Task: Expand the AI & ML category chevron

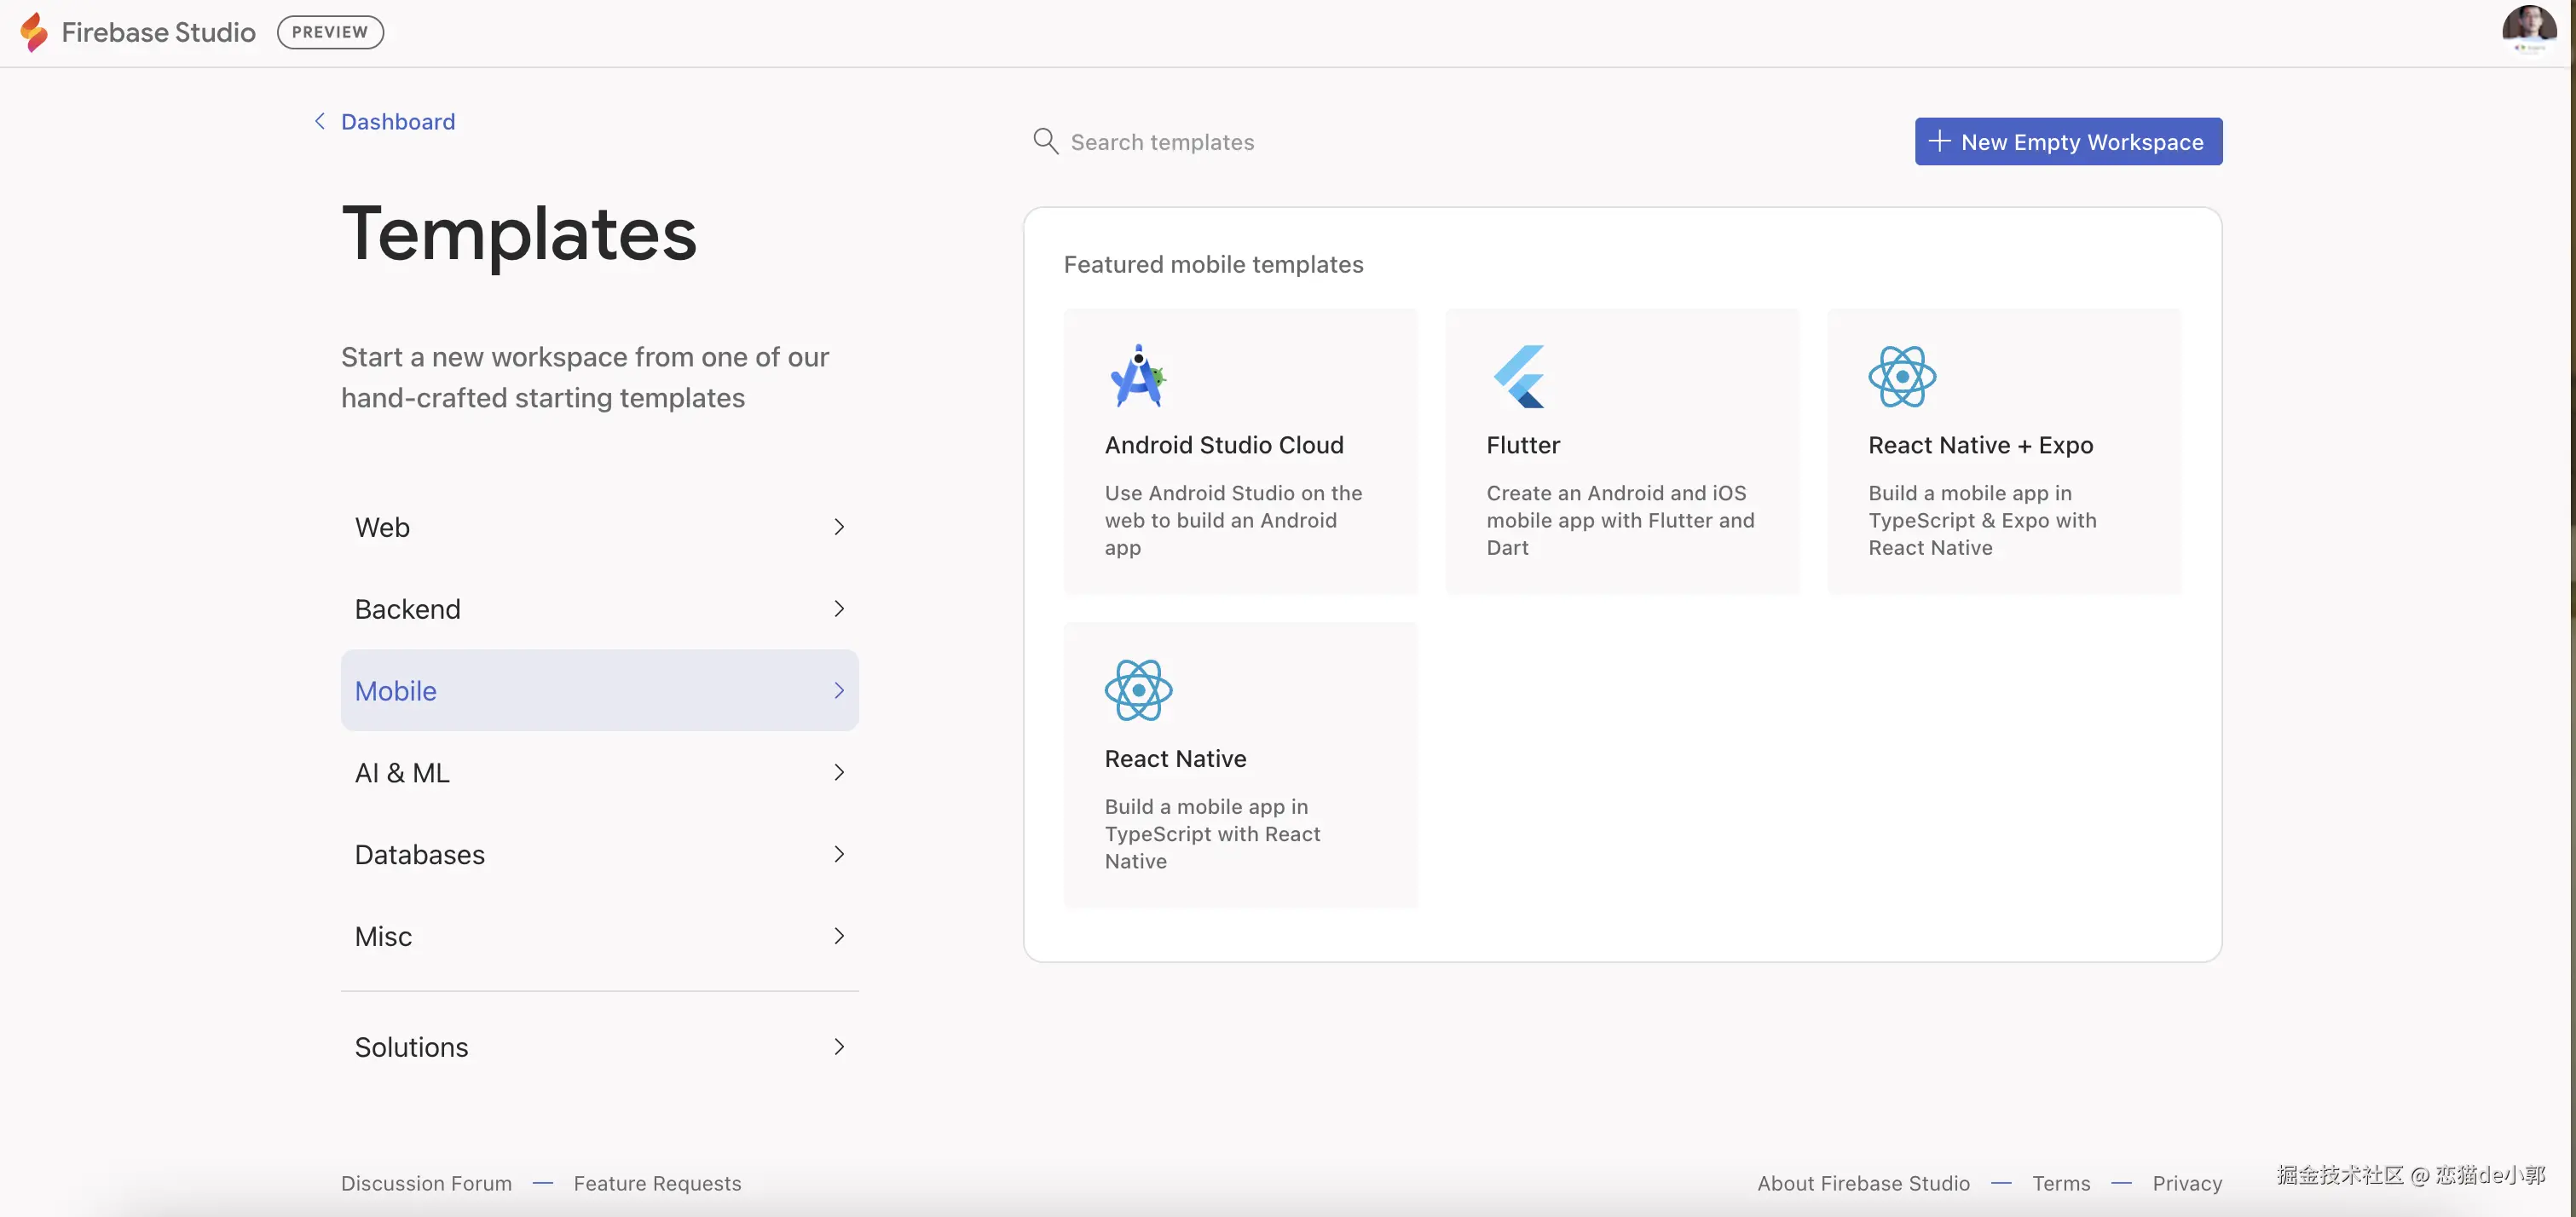Action: 839,772
